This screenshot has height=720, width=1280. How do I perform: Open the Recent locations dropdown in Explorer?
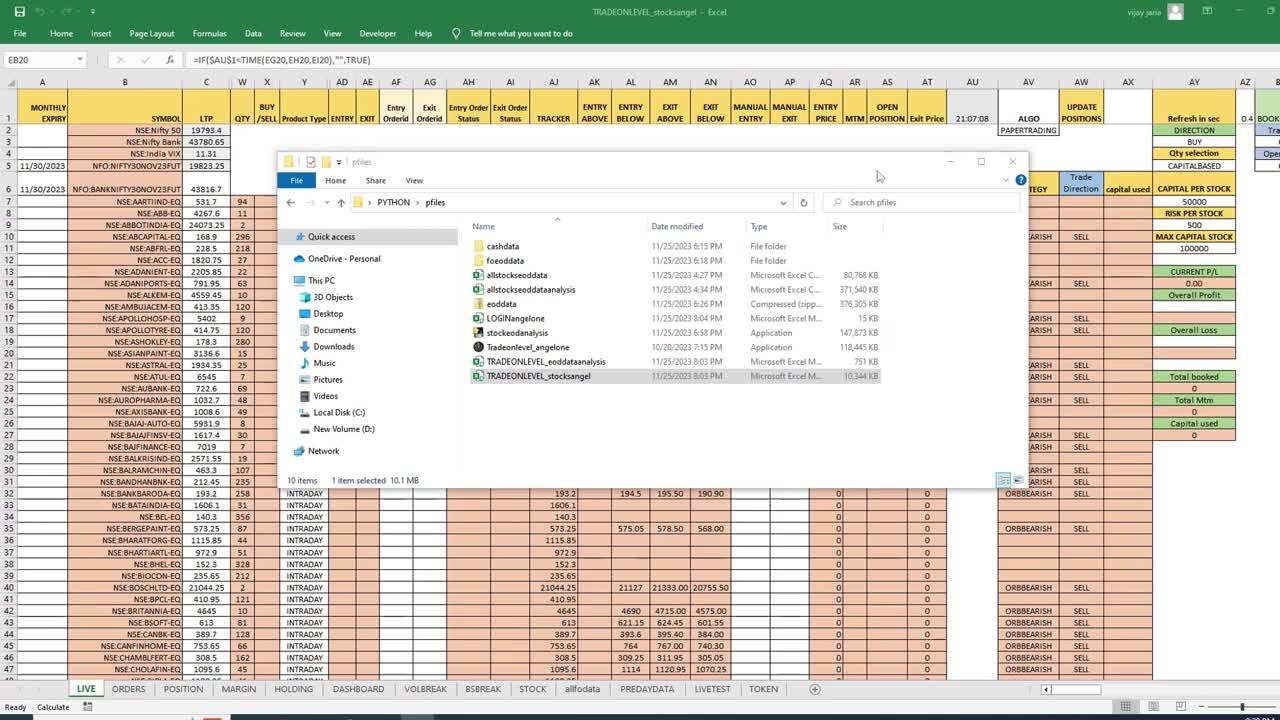coord(327,203)
